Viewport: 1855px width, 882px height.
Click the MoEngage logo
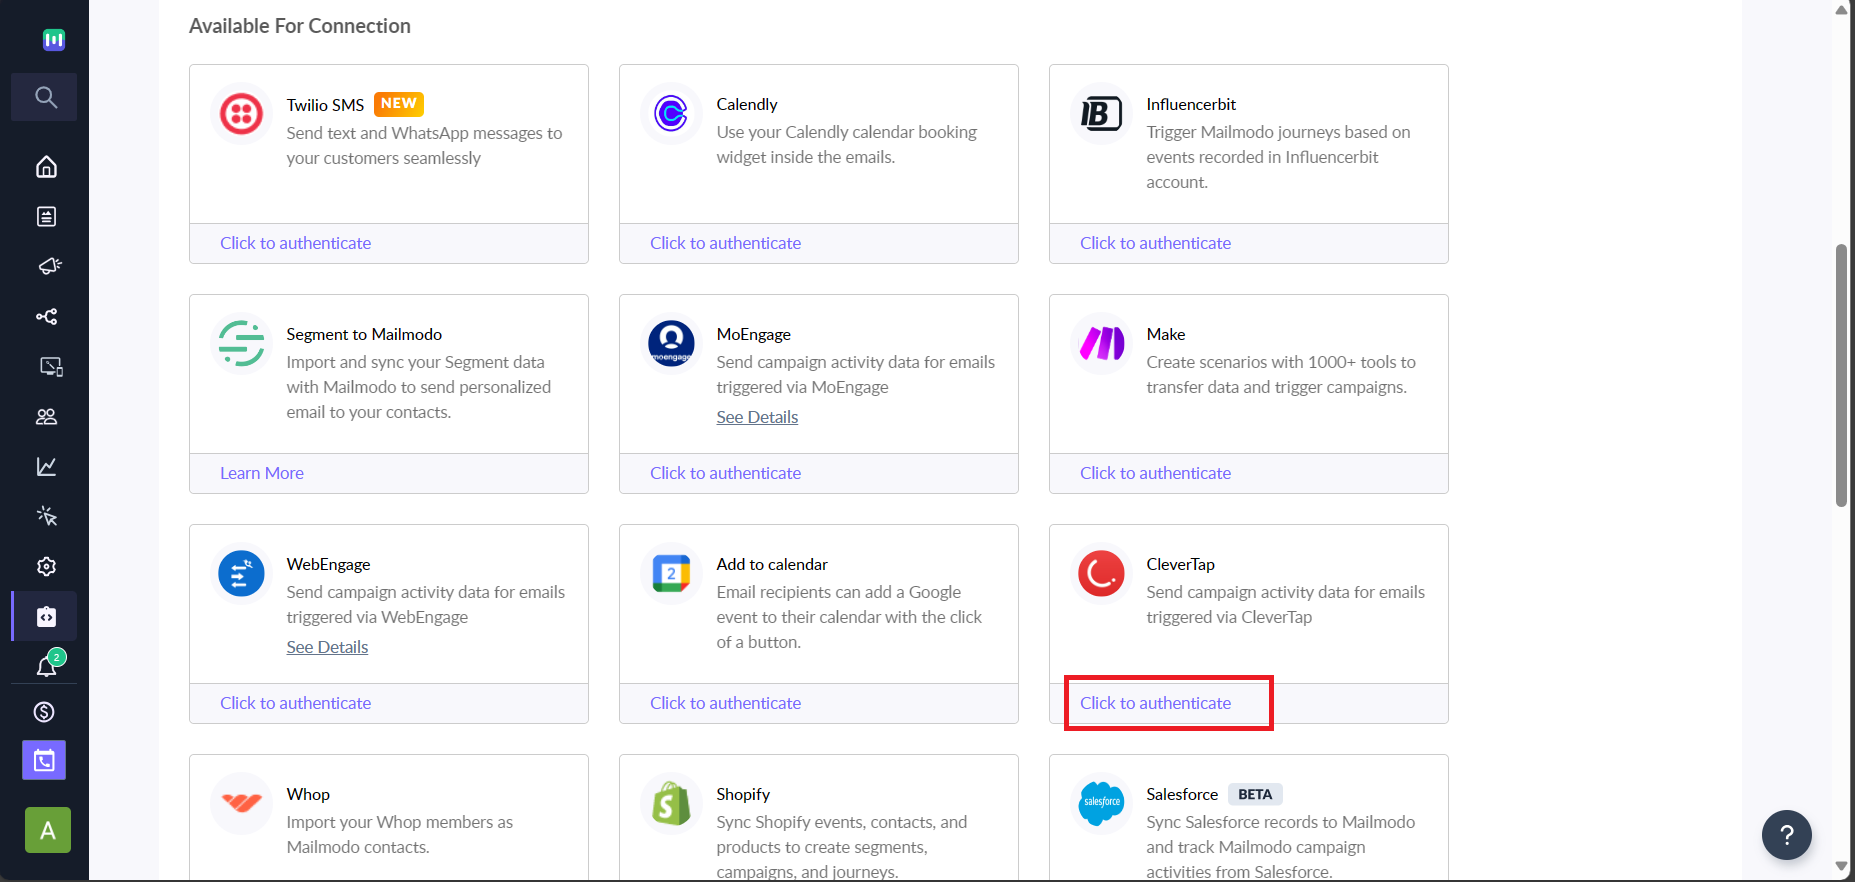click(x=671, y=344)
